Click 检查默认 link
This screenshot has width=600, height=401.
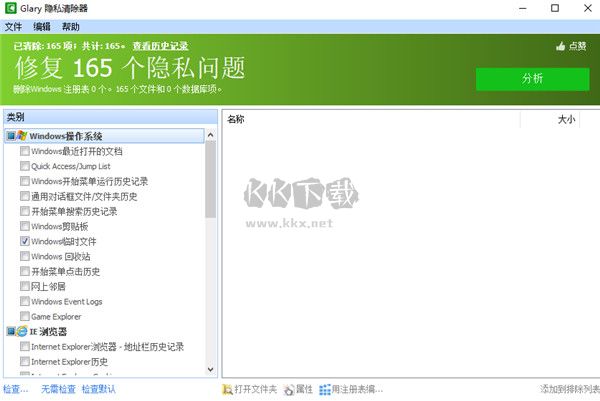[x=99, y=390]
